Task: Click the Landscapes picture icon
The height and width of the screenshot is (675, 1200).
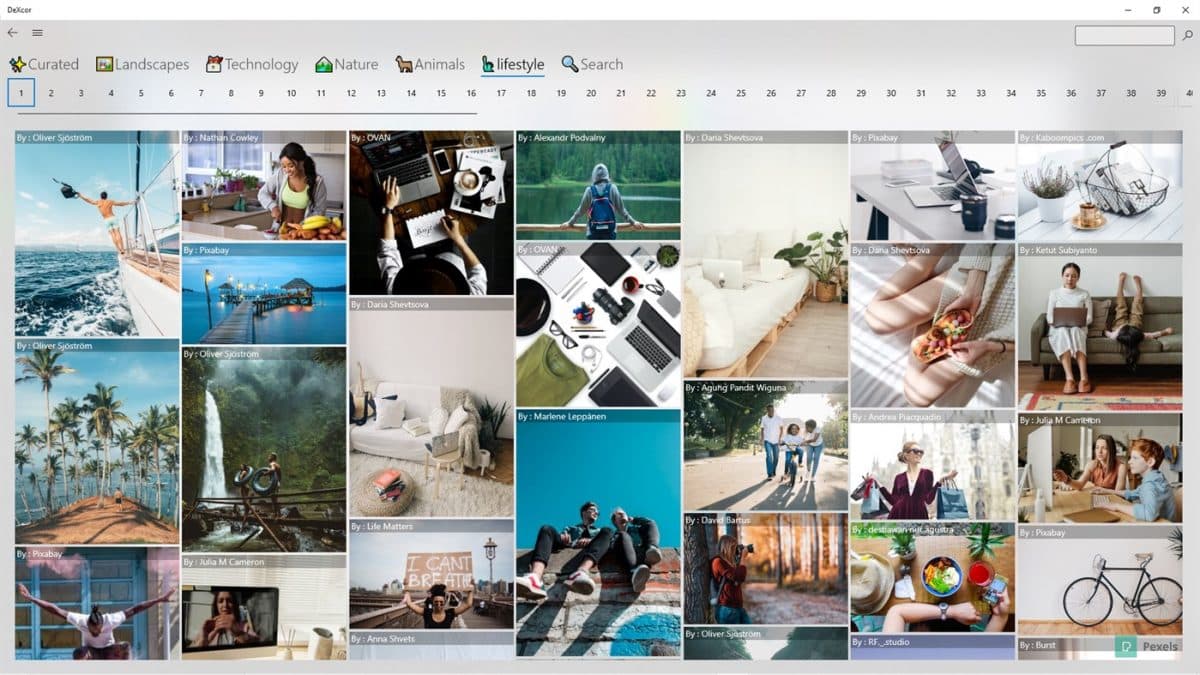Action: point(106,63)
